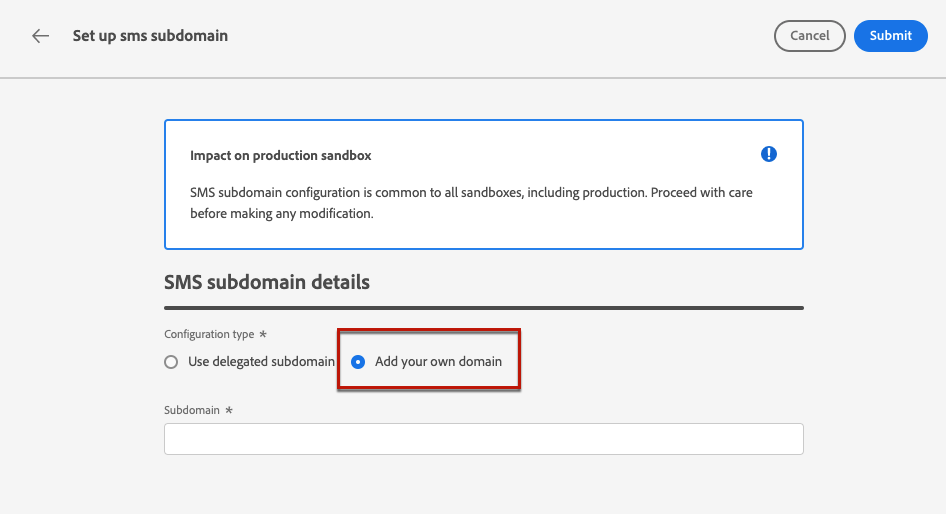Focus the Subdomain text input field
Screen dimensions: 946x514
coord(483,439)
